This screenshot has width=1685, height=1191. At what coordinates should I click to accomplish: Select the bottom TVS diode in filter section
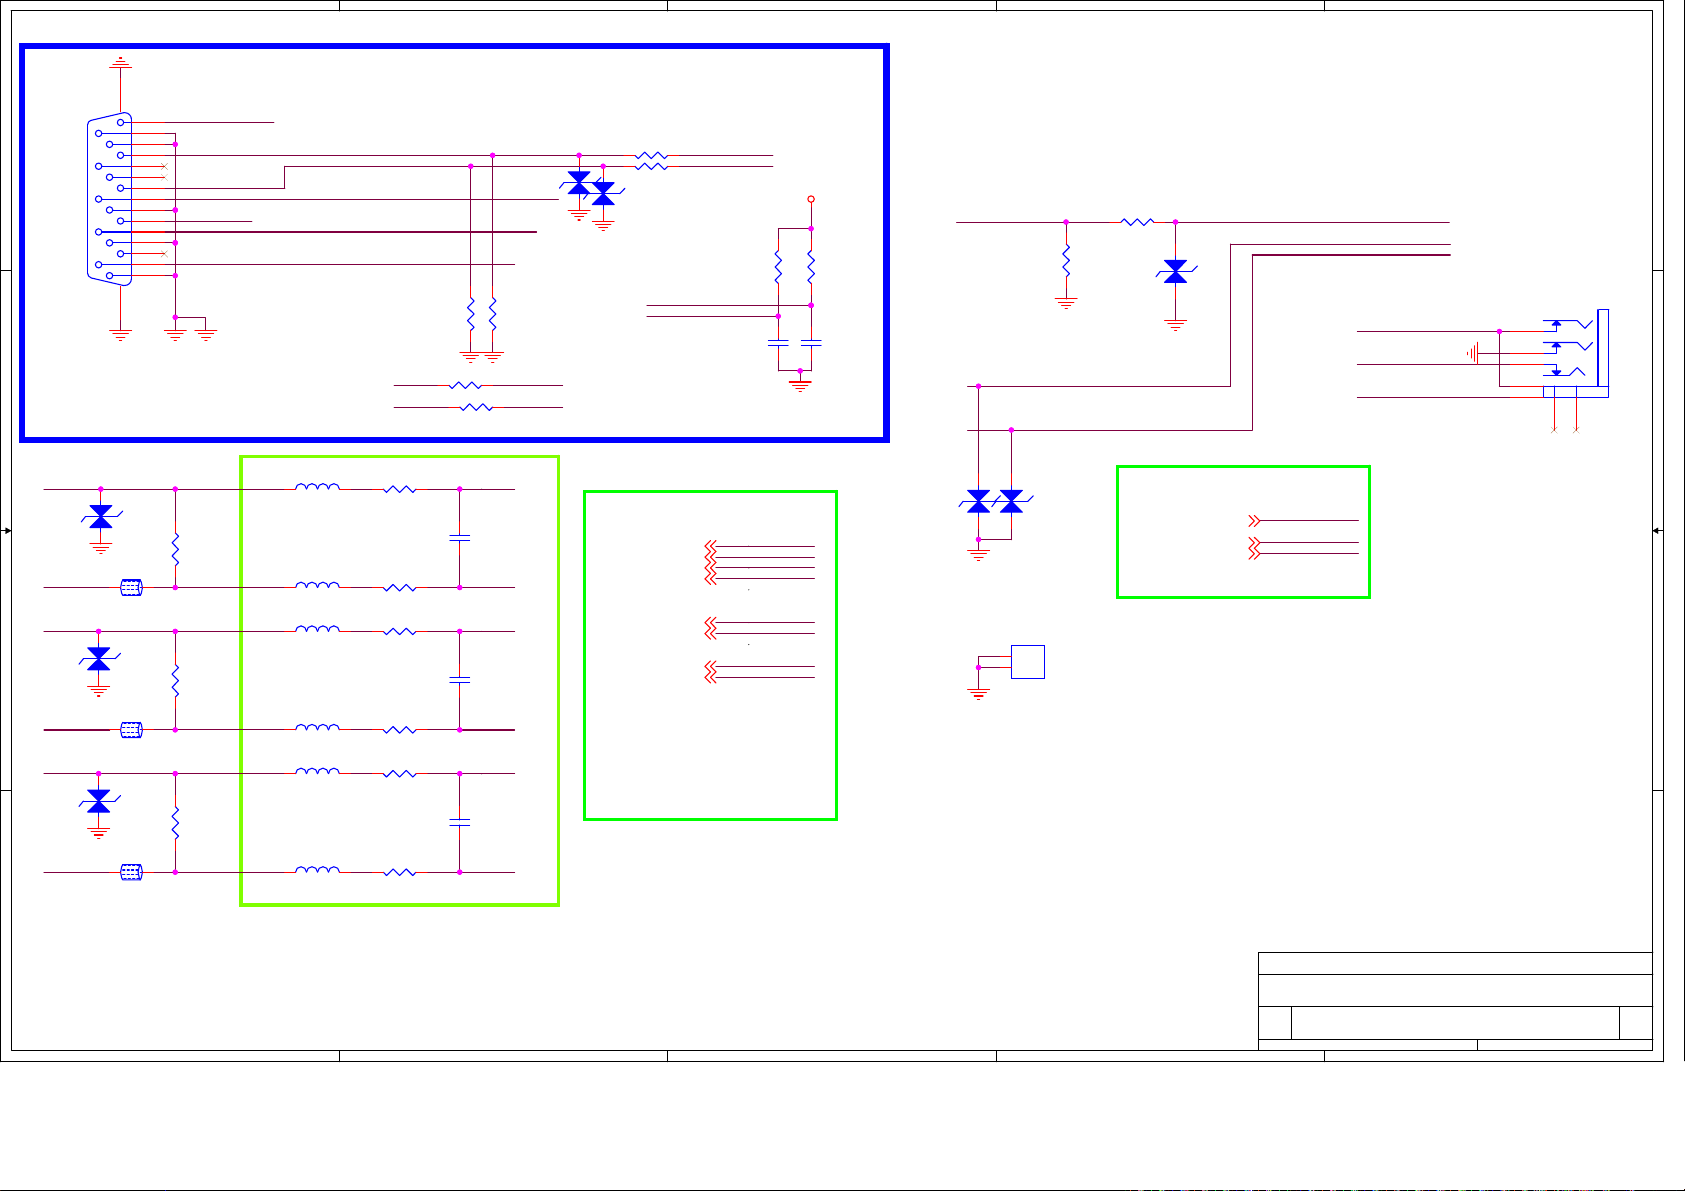pos(99,800)
